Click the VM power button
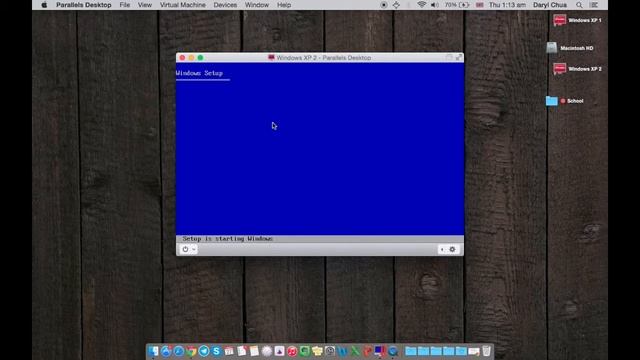This screenshot has width=640, height=360. click(x=185, y=249)
